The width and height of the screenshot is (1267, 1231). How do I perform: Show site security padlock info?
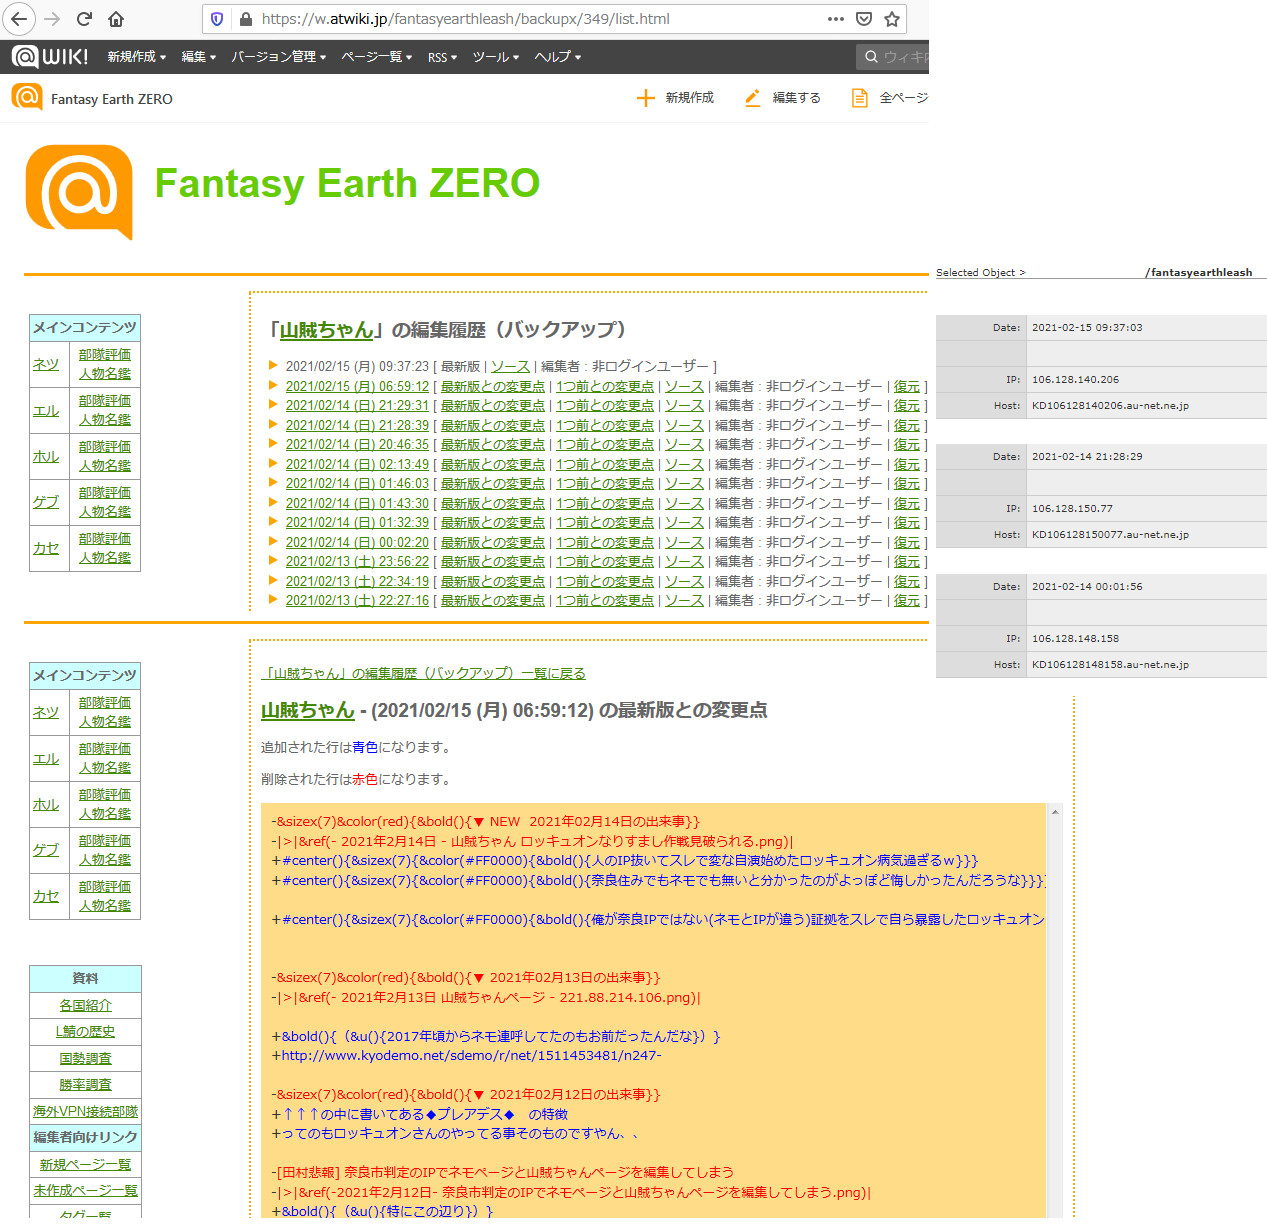point(245,19)
